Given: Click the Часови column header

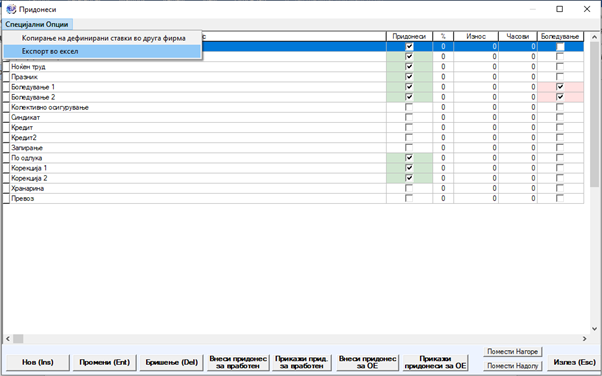Looking at the screenshot, I should (518, 36).
